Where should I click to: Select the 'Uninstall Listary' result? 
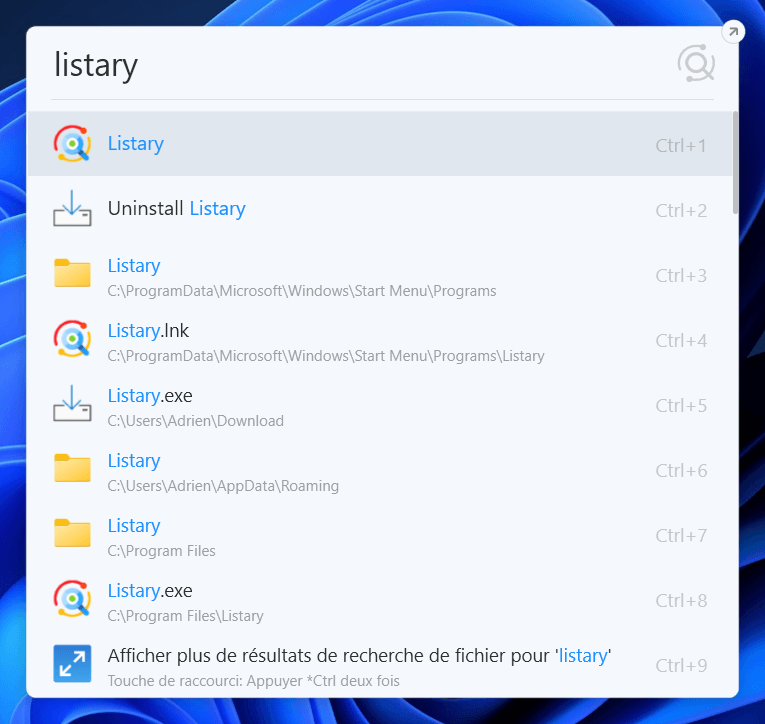(380, 208)
